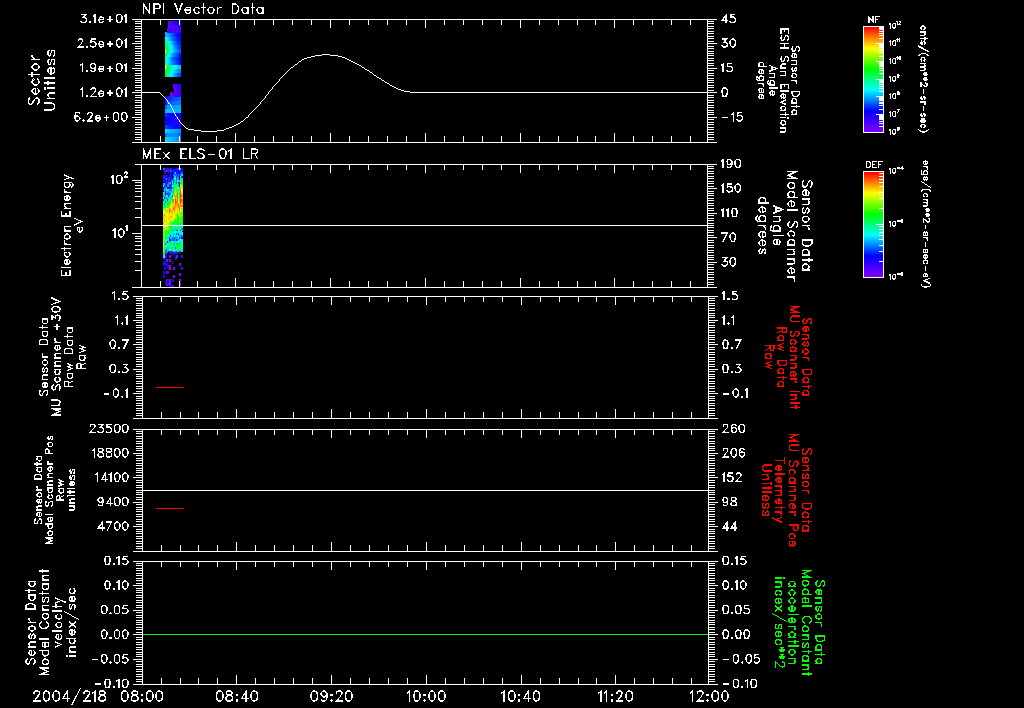Image resolution: width=1024 pixels, height=708 pixels.
Task: Select the "Model Scanner Angle degrees" right label
Action: (786, 226)
